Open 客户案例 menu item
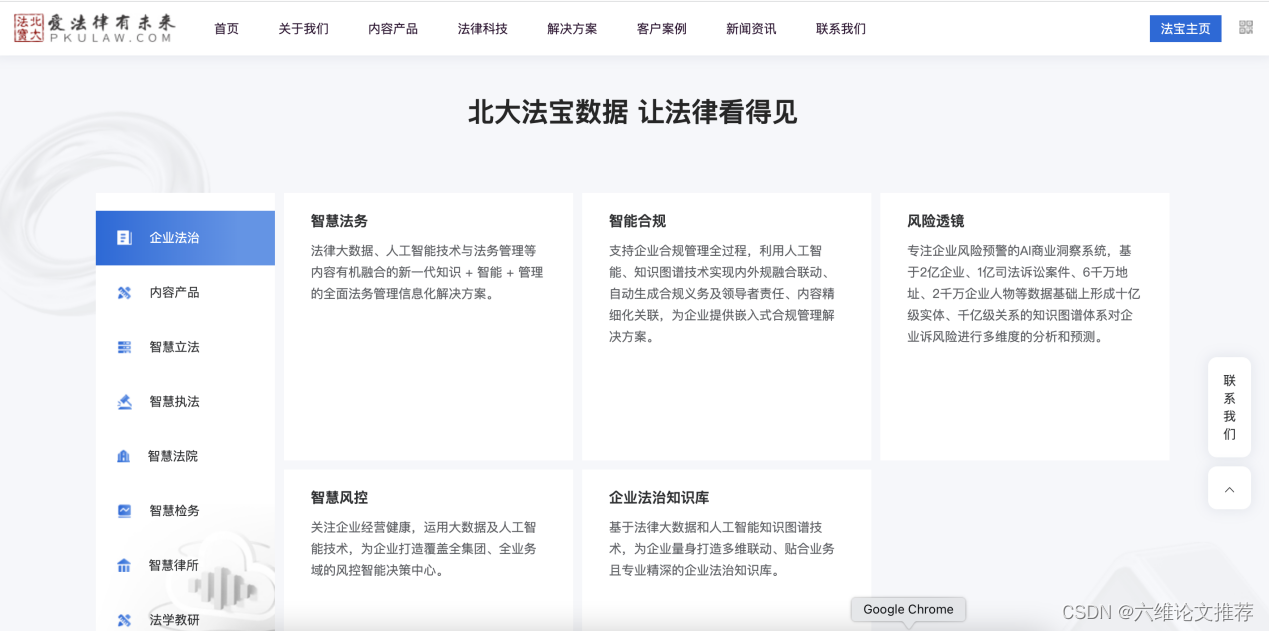 click(662, 29)
